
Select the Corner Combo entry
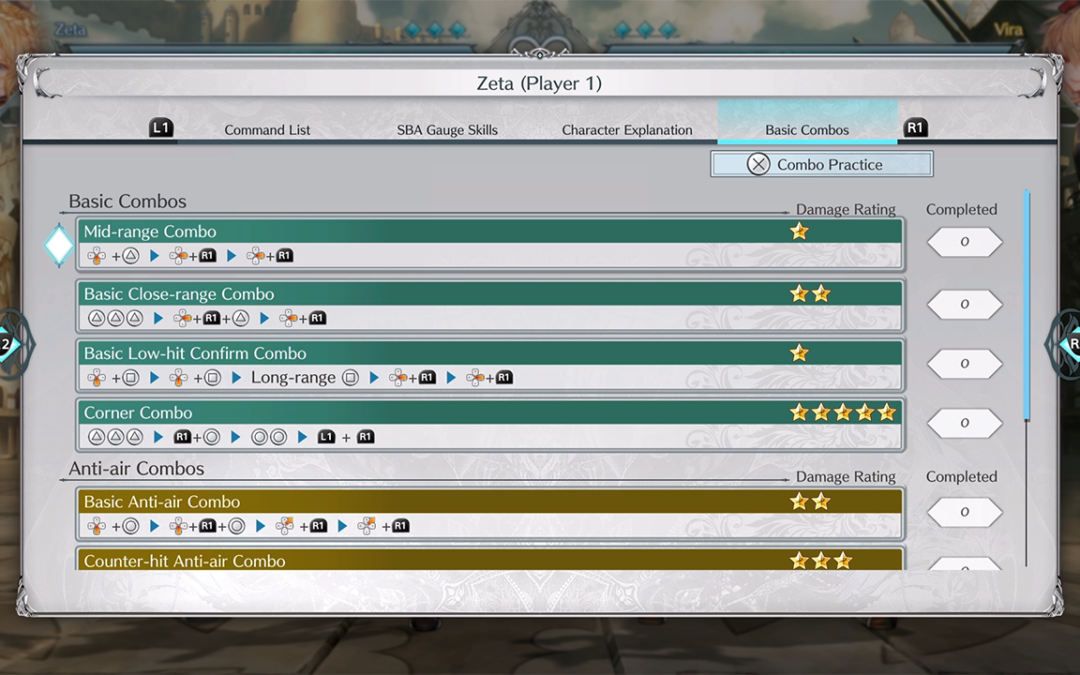tap(490, 424)
